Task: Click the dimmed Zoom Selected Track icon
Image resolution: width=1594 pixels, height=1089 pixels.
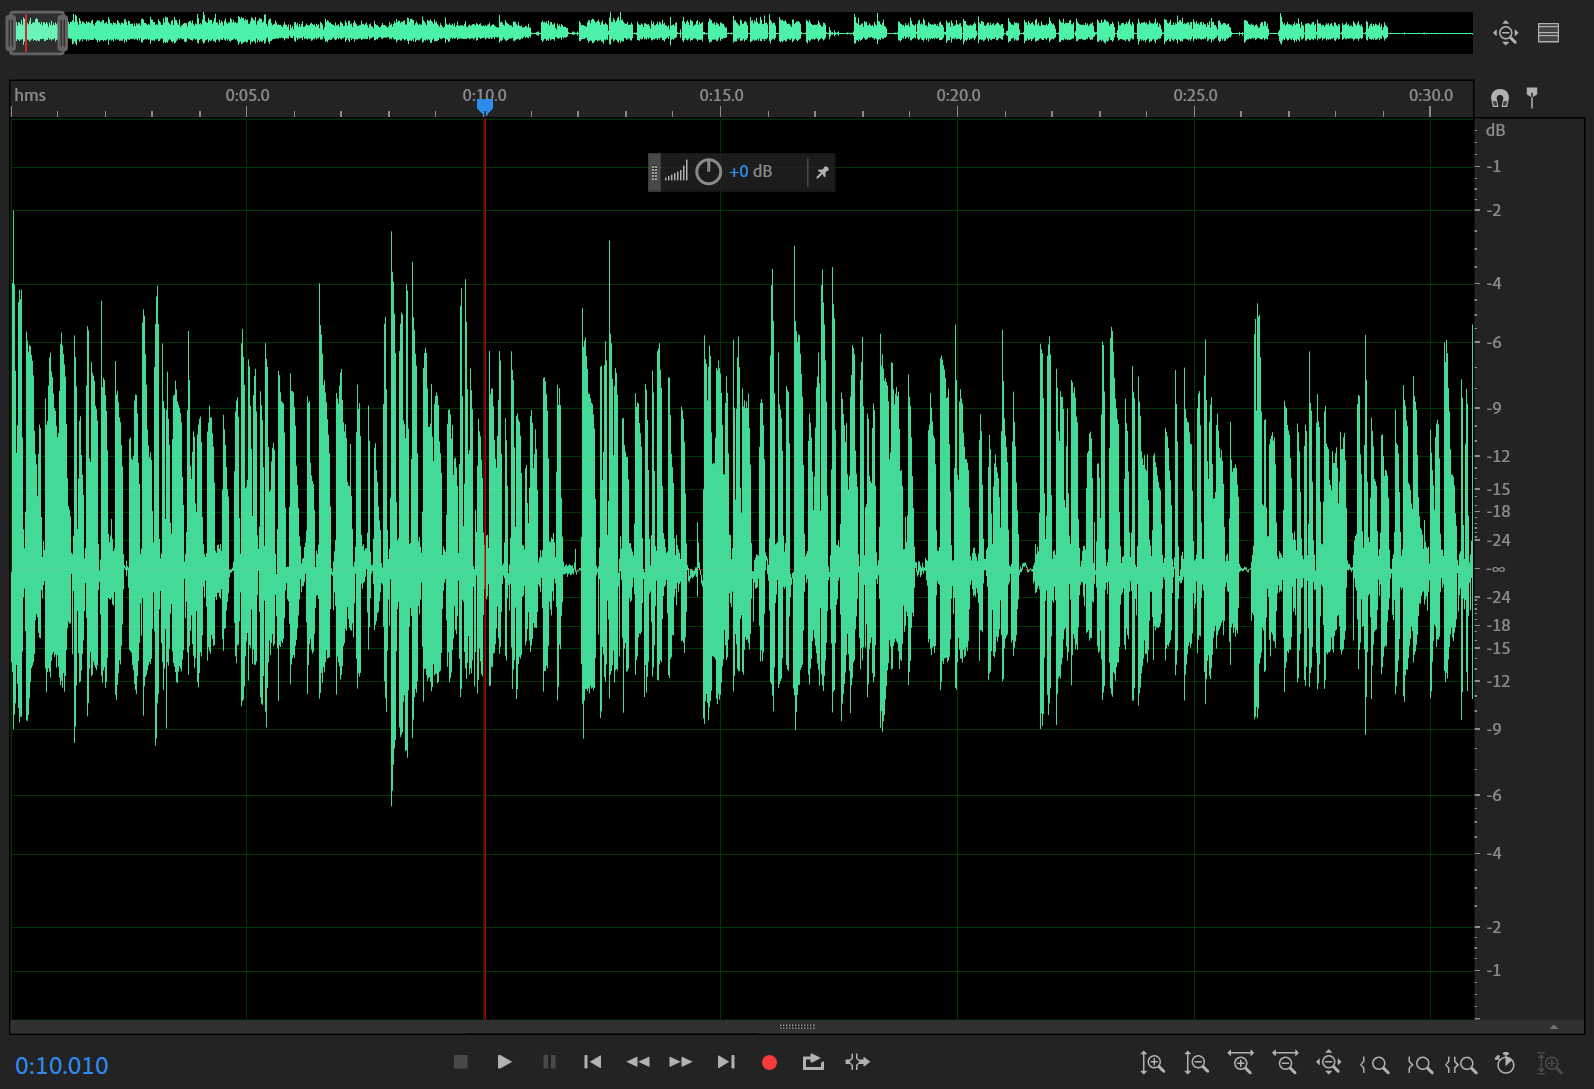Action: click(x=1549, y=1063)
